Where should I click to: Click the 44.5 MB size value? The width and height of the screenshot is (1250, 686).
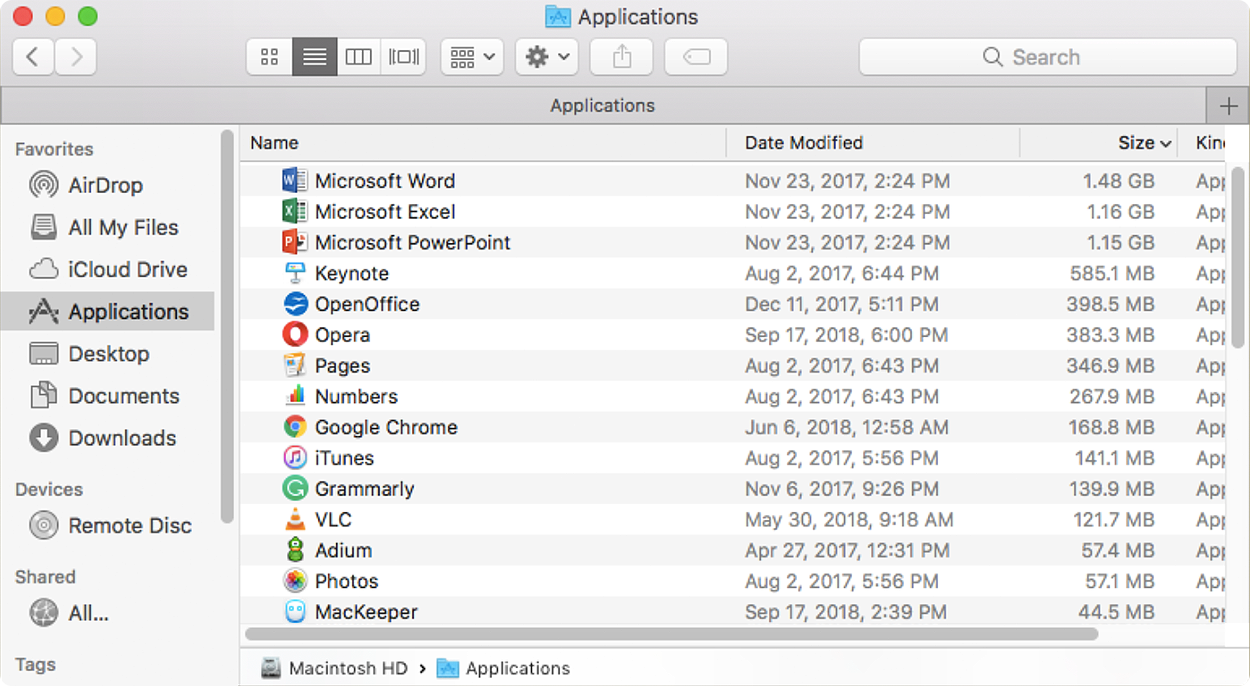(1117, 612)
